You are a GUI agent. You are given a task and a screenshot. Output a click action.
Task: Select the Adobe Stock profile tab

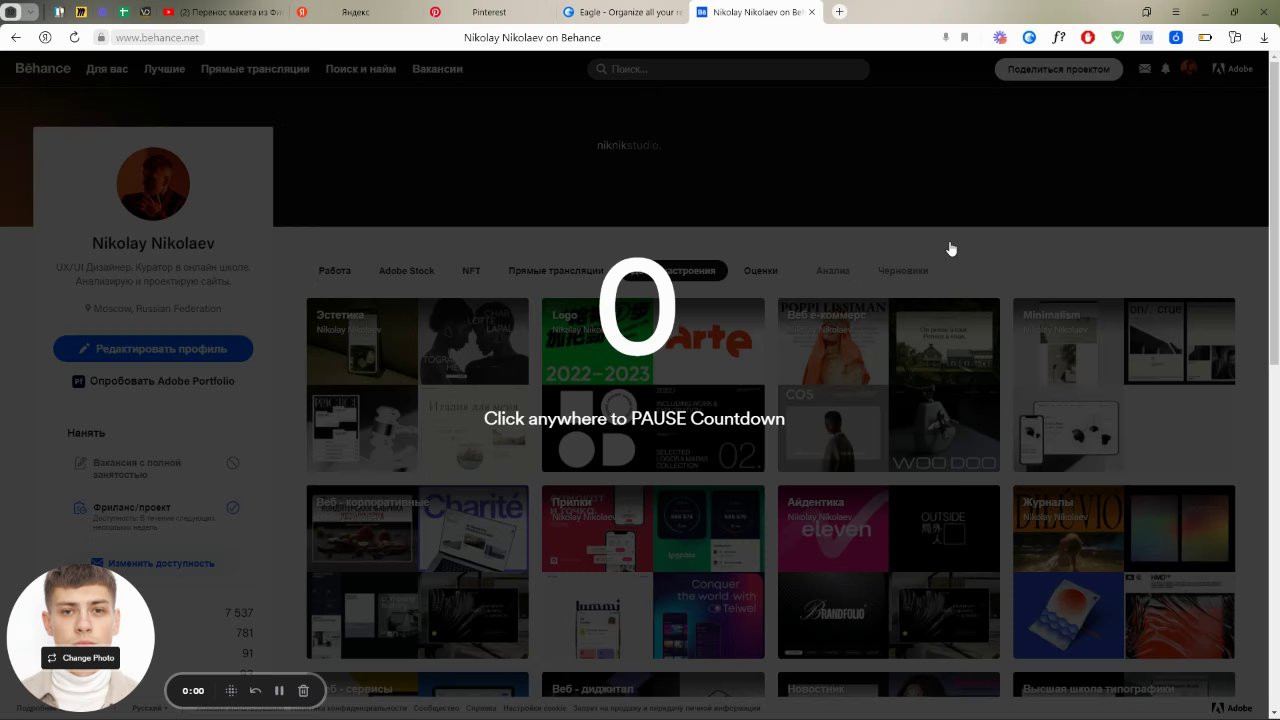[406, 271]
